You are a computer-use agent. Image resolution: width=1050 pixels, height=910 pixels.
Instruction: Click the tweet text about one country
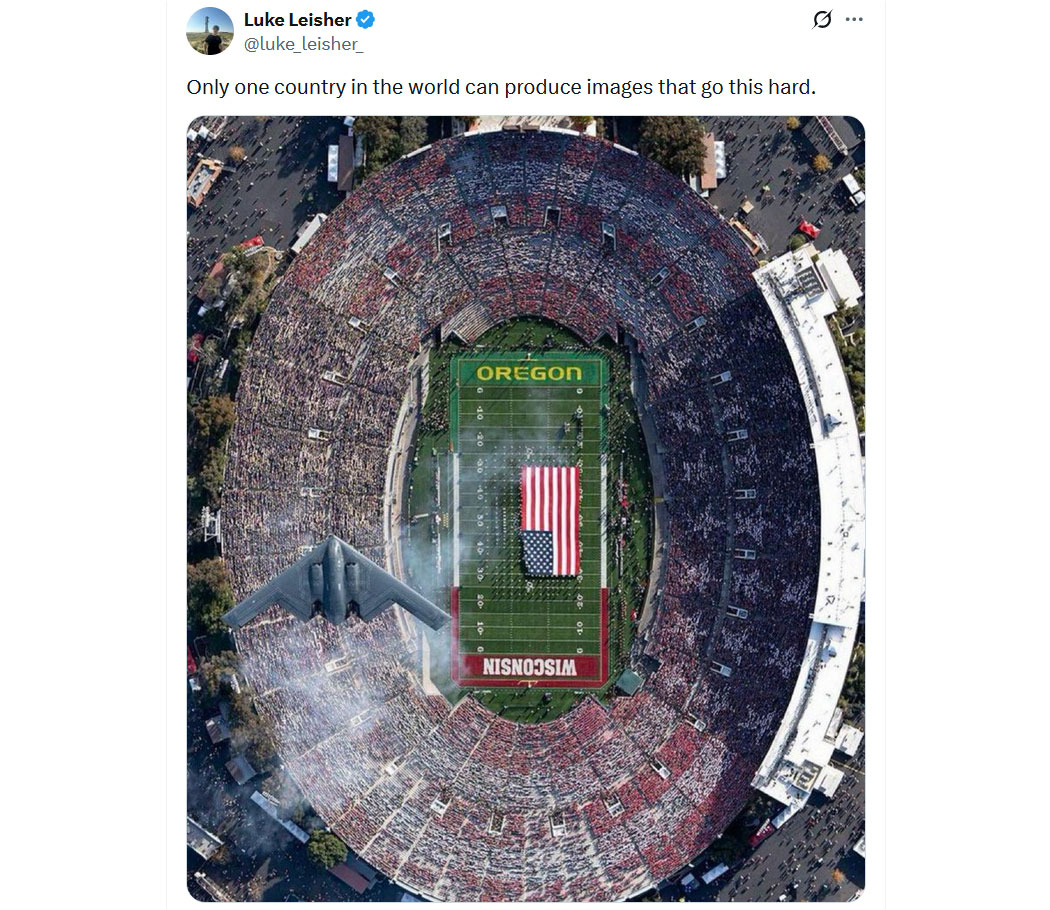(x=501, y=87)
